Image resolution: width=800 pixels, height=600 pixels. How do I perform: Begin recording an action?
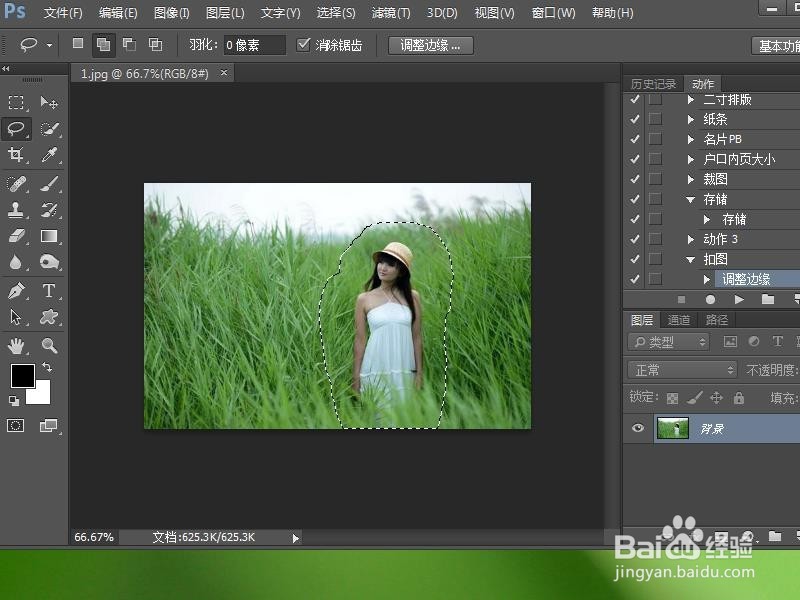click(710, 299)
